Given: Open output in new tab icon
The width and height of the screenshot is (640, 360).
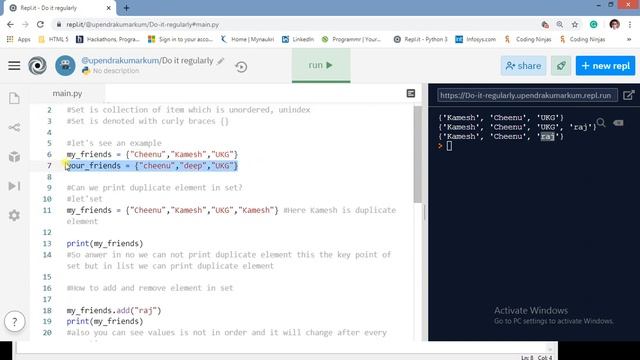Looking at the screenshot, I should [x=629, y=96].
